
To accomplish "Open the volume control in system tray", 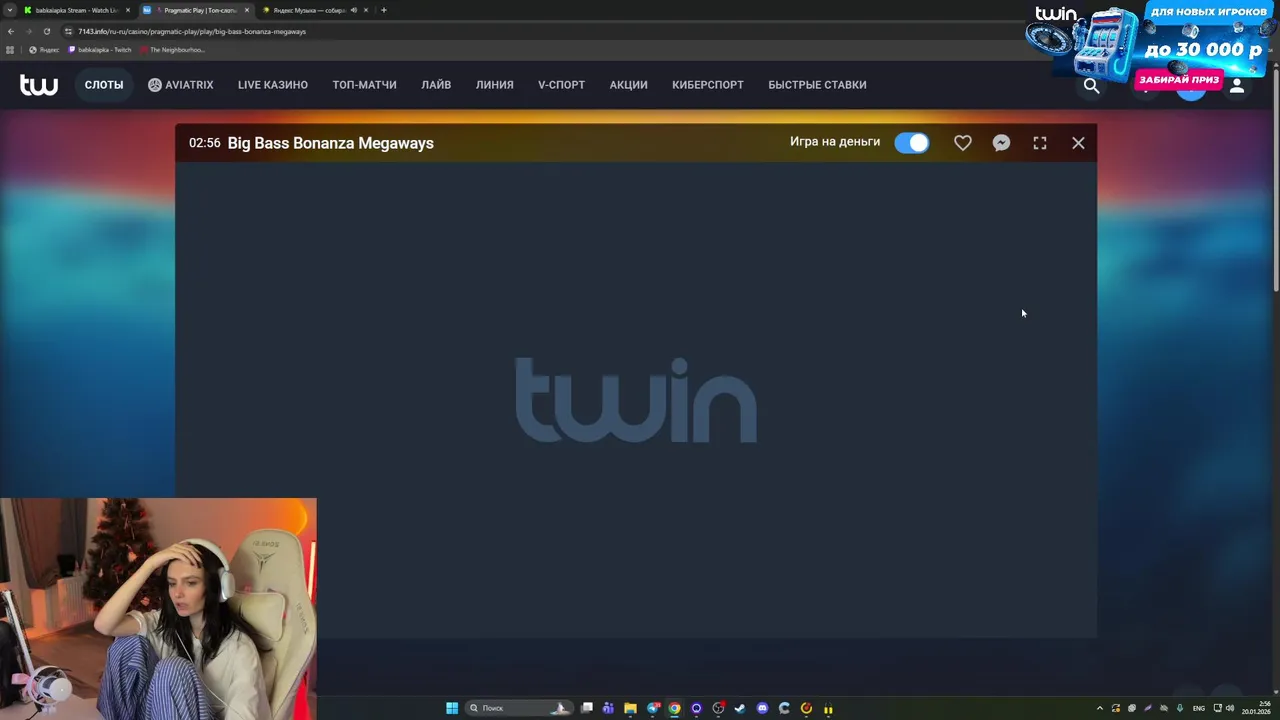I will click(x=1230, y=708).
